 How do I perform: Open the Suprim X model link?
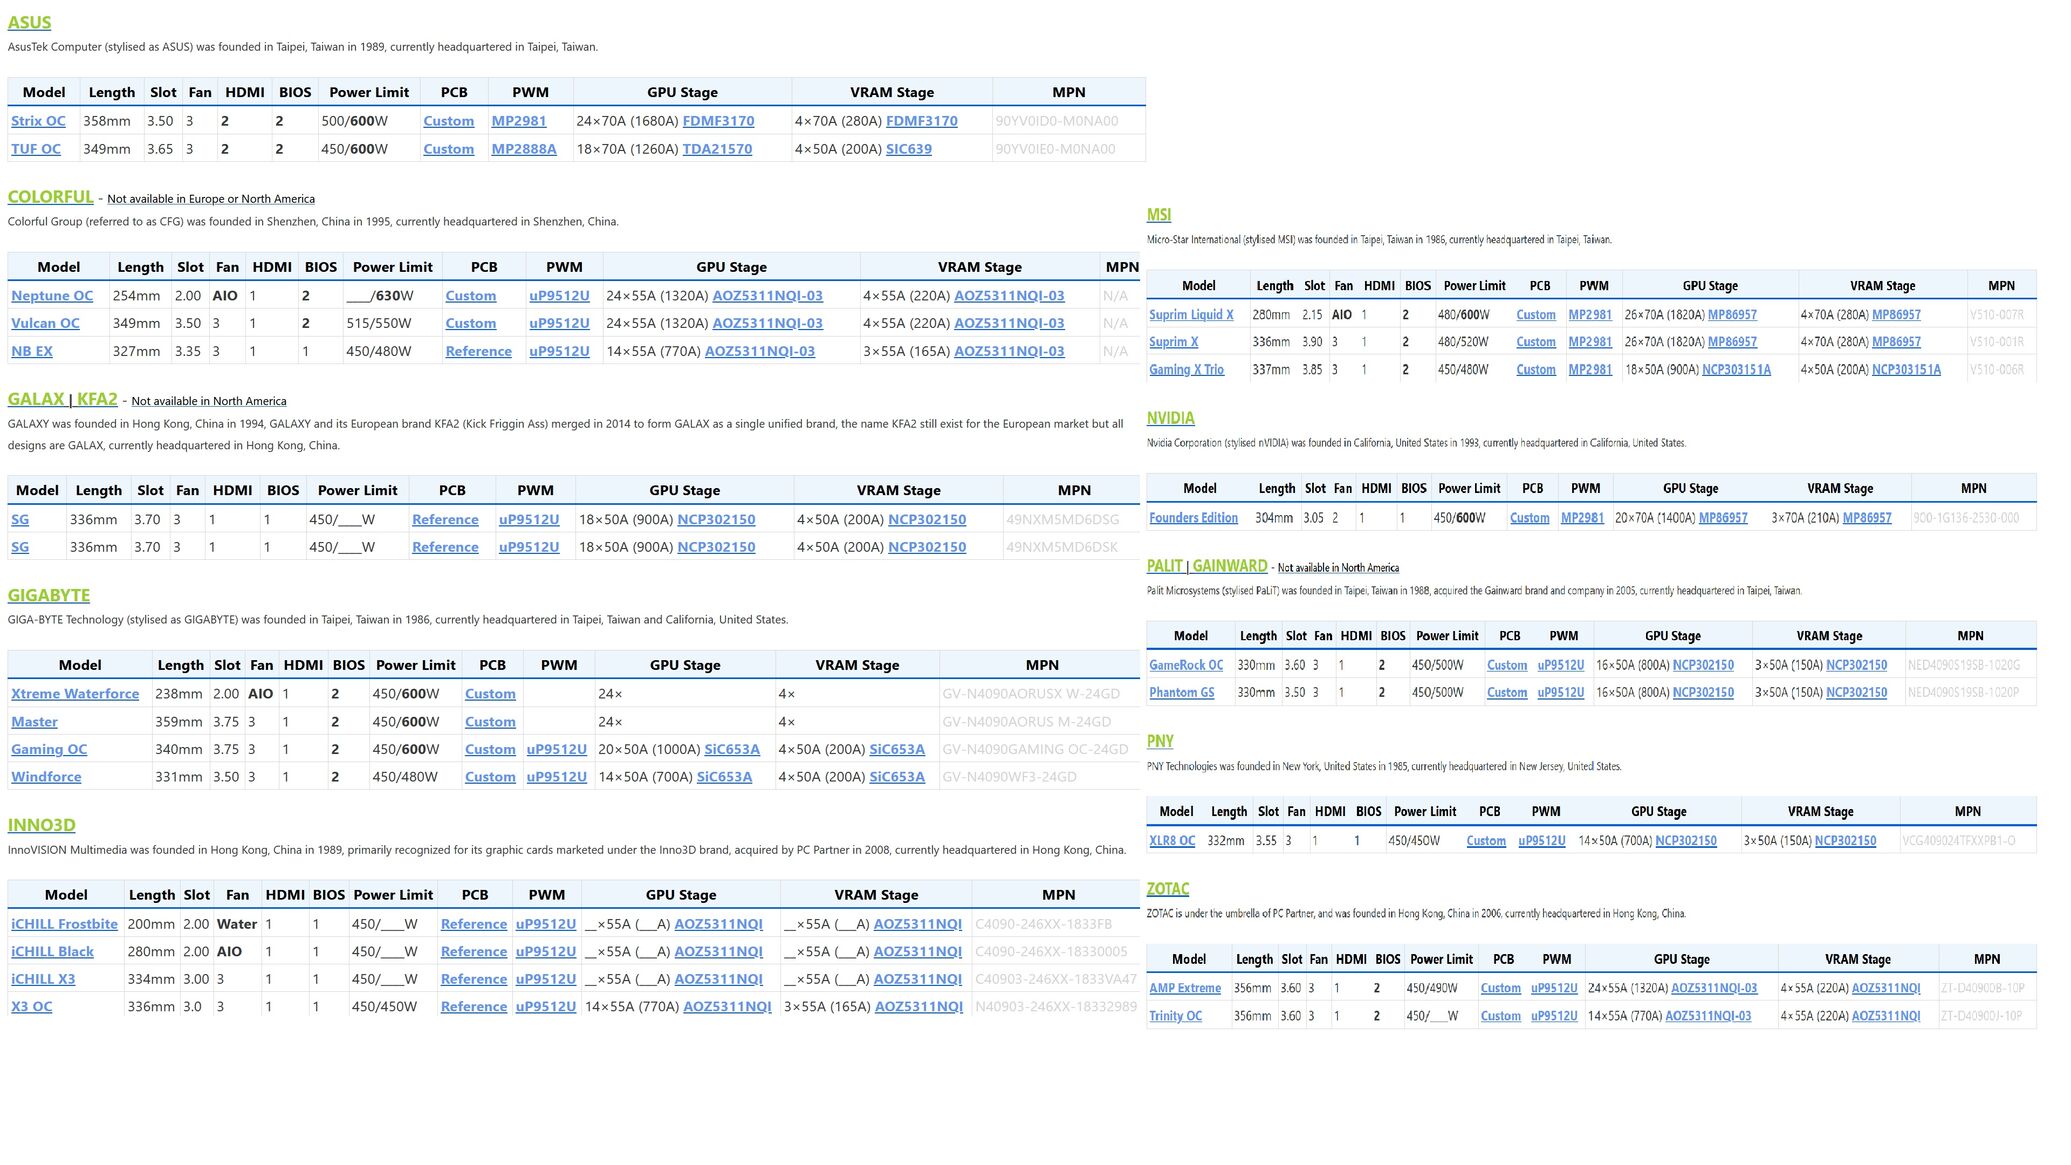click(x=1173, y=342)
